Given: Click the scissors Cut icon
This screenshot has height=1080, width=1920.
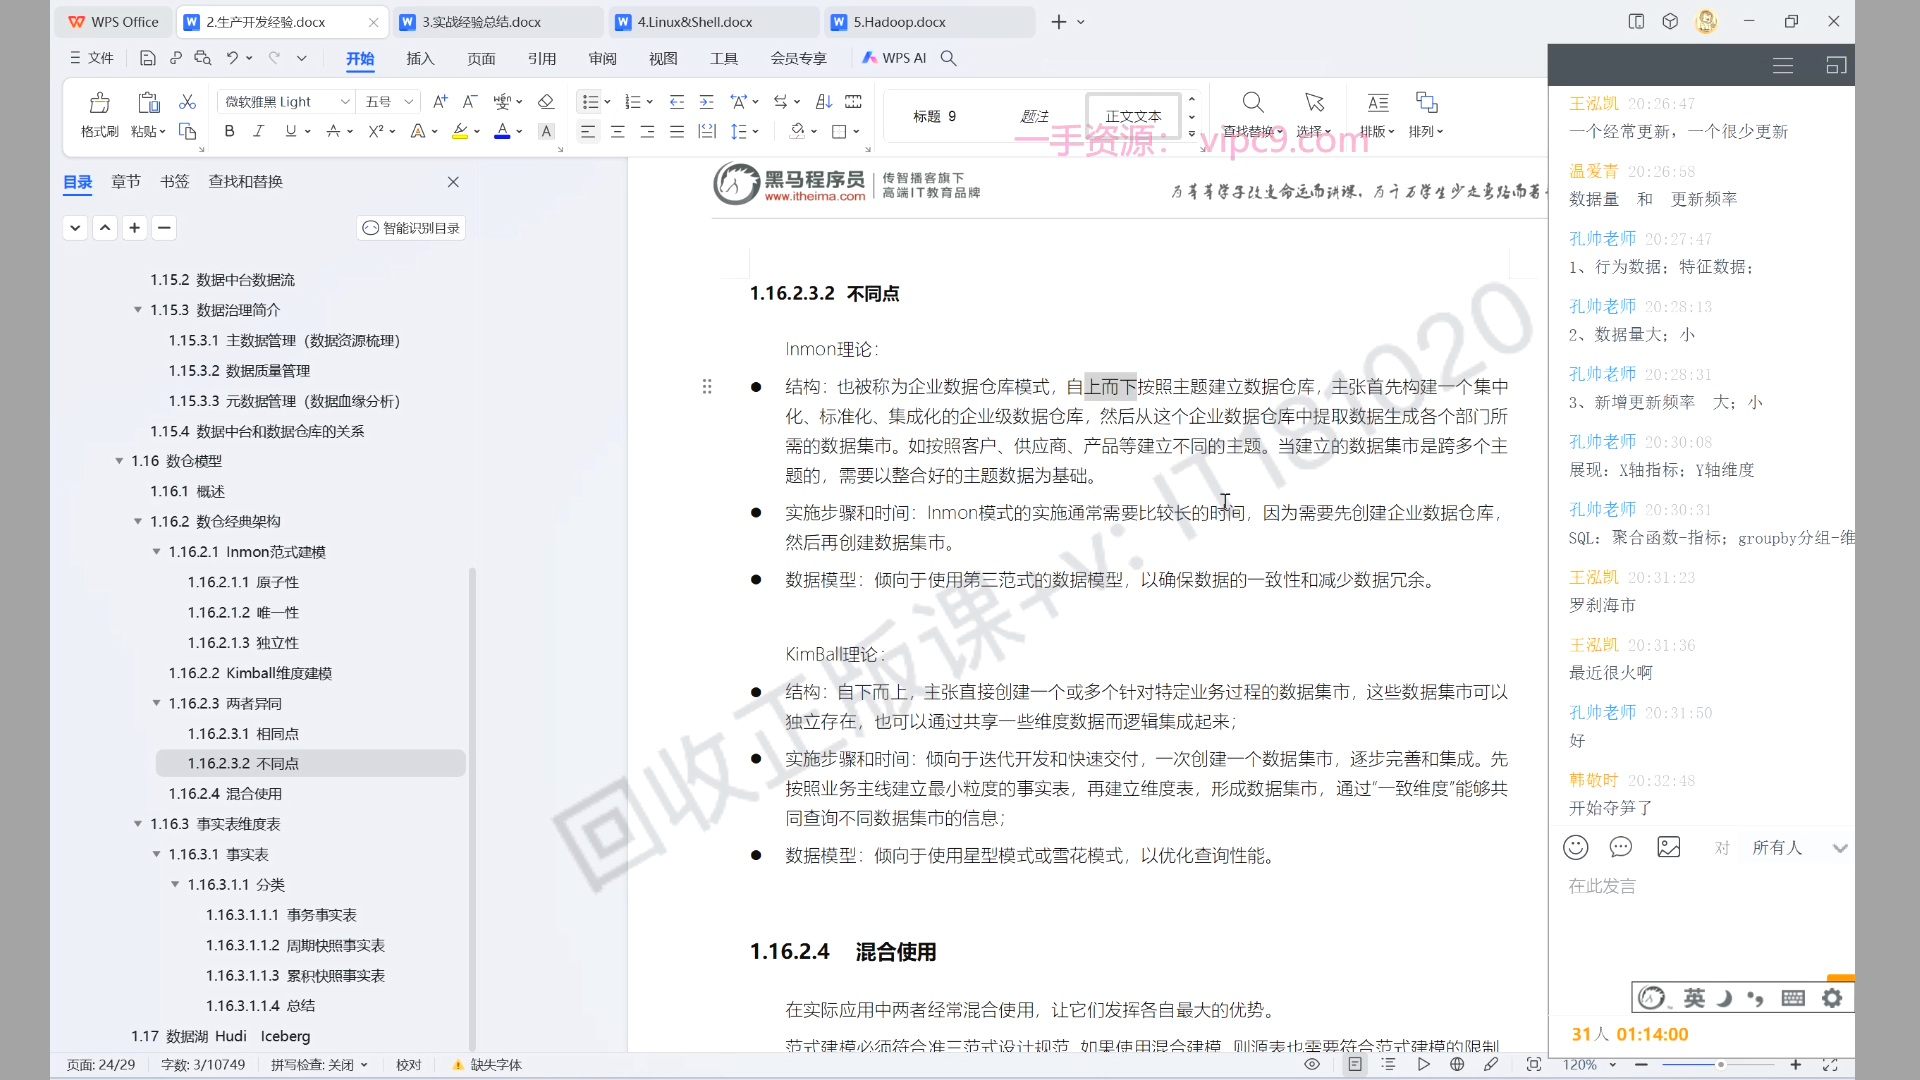Looking at the screenshot, I should click(x=187, y=102).
